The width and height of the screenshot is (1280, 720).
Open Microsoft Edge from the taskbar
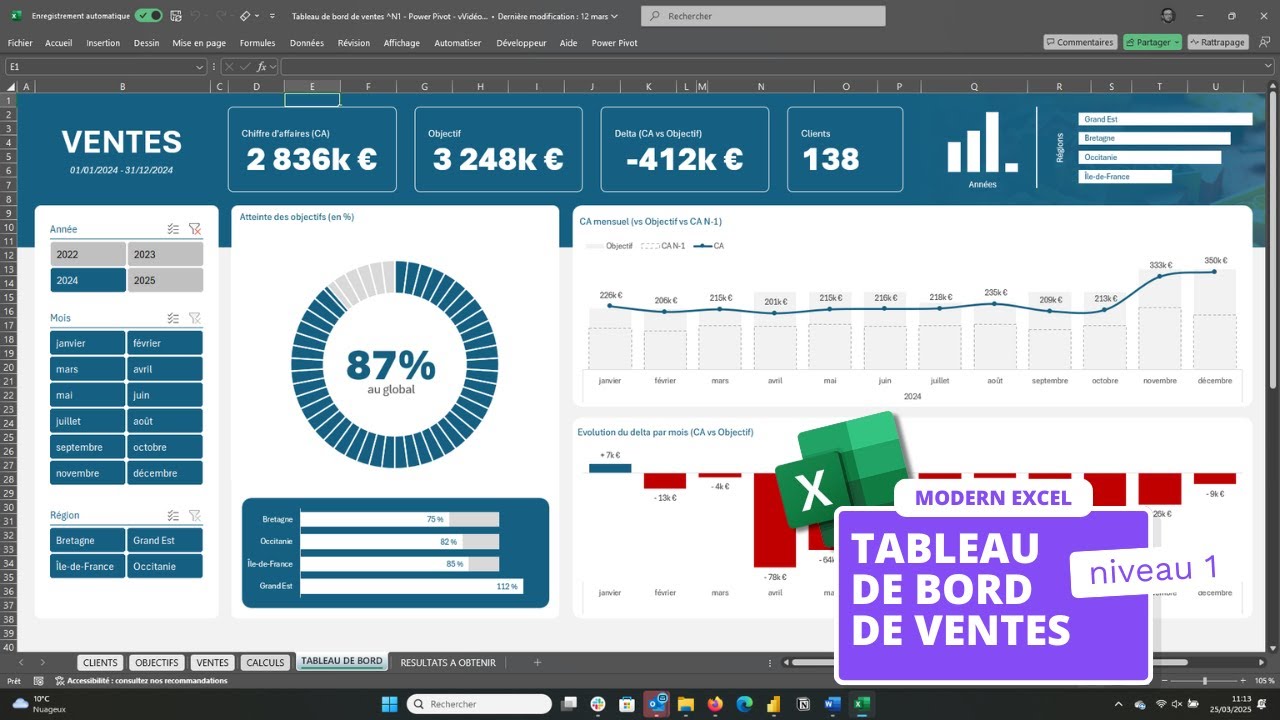[x=743, y=704]
